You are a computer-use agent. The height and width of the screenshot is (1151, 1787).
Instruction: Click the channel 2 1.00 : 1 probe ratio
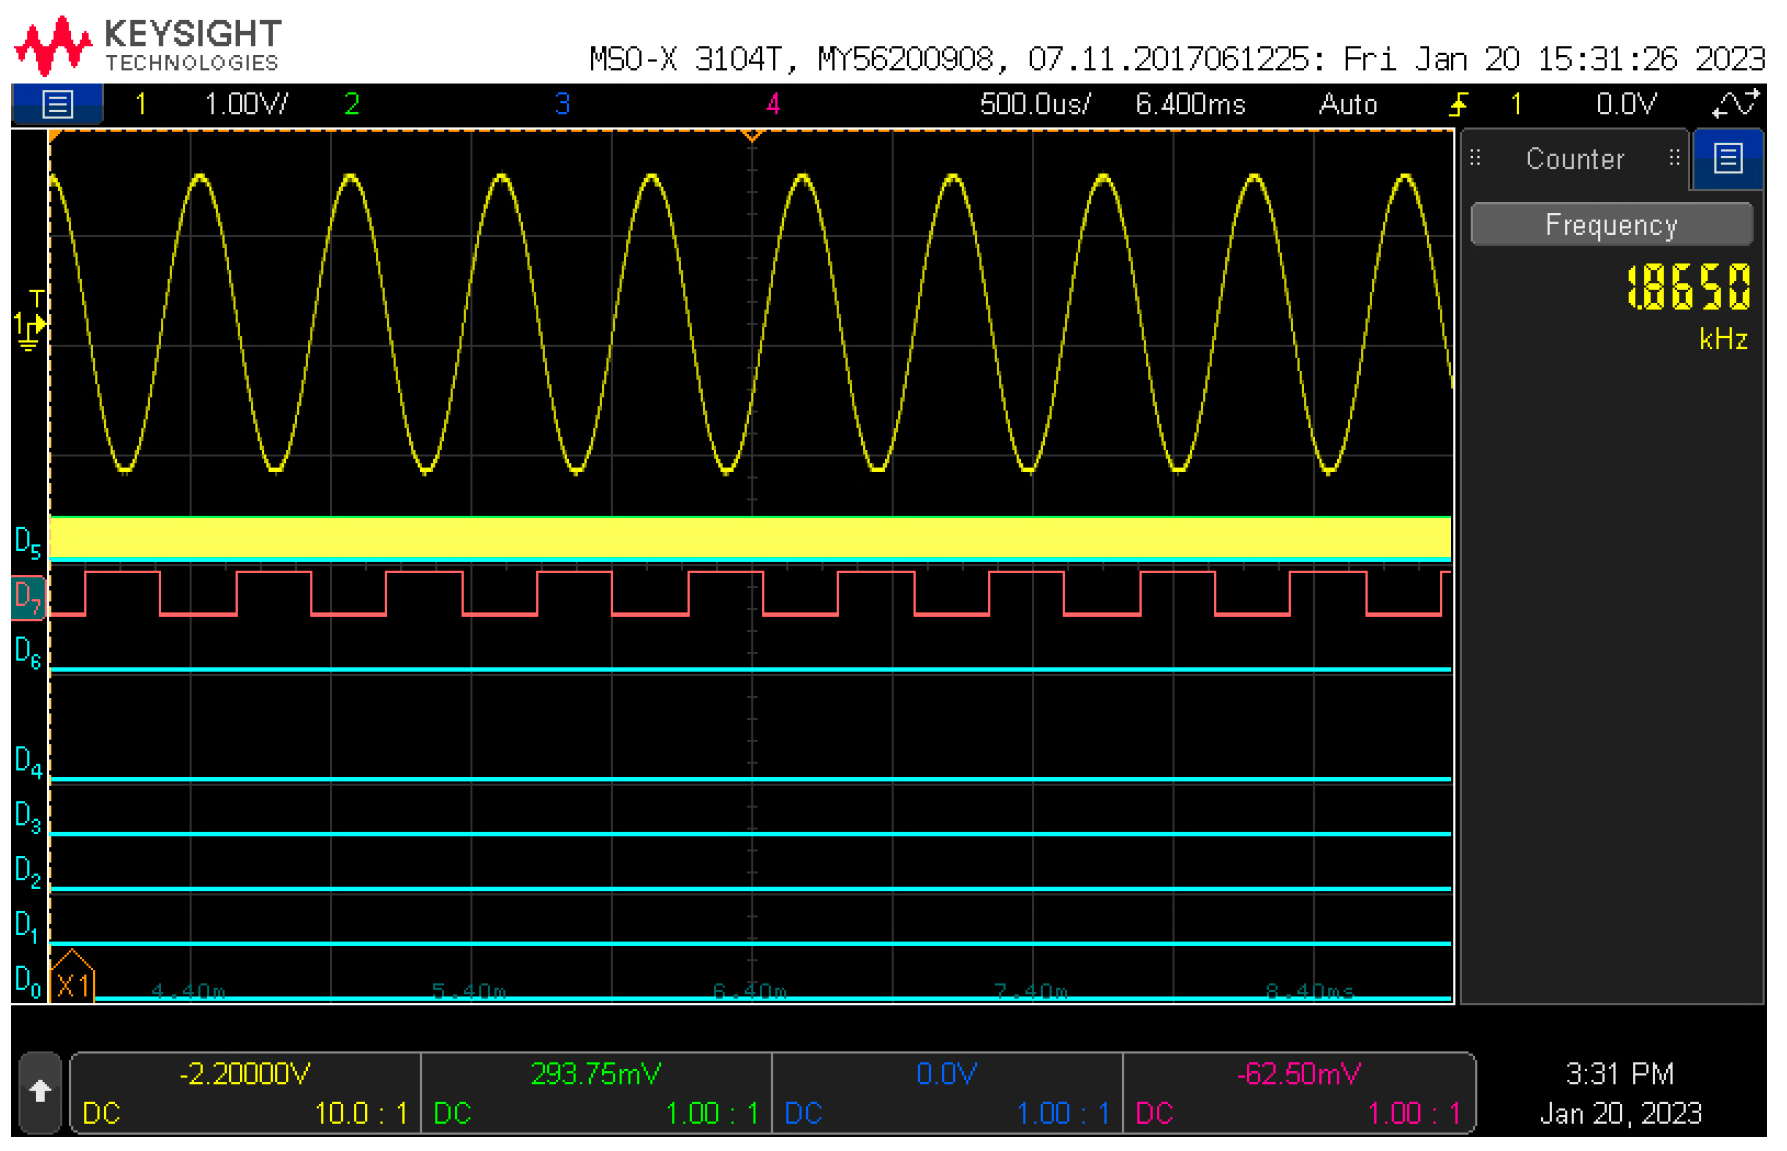coord(712,1114)
